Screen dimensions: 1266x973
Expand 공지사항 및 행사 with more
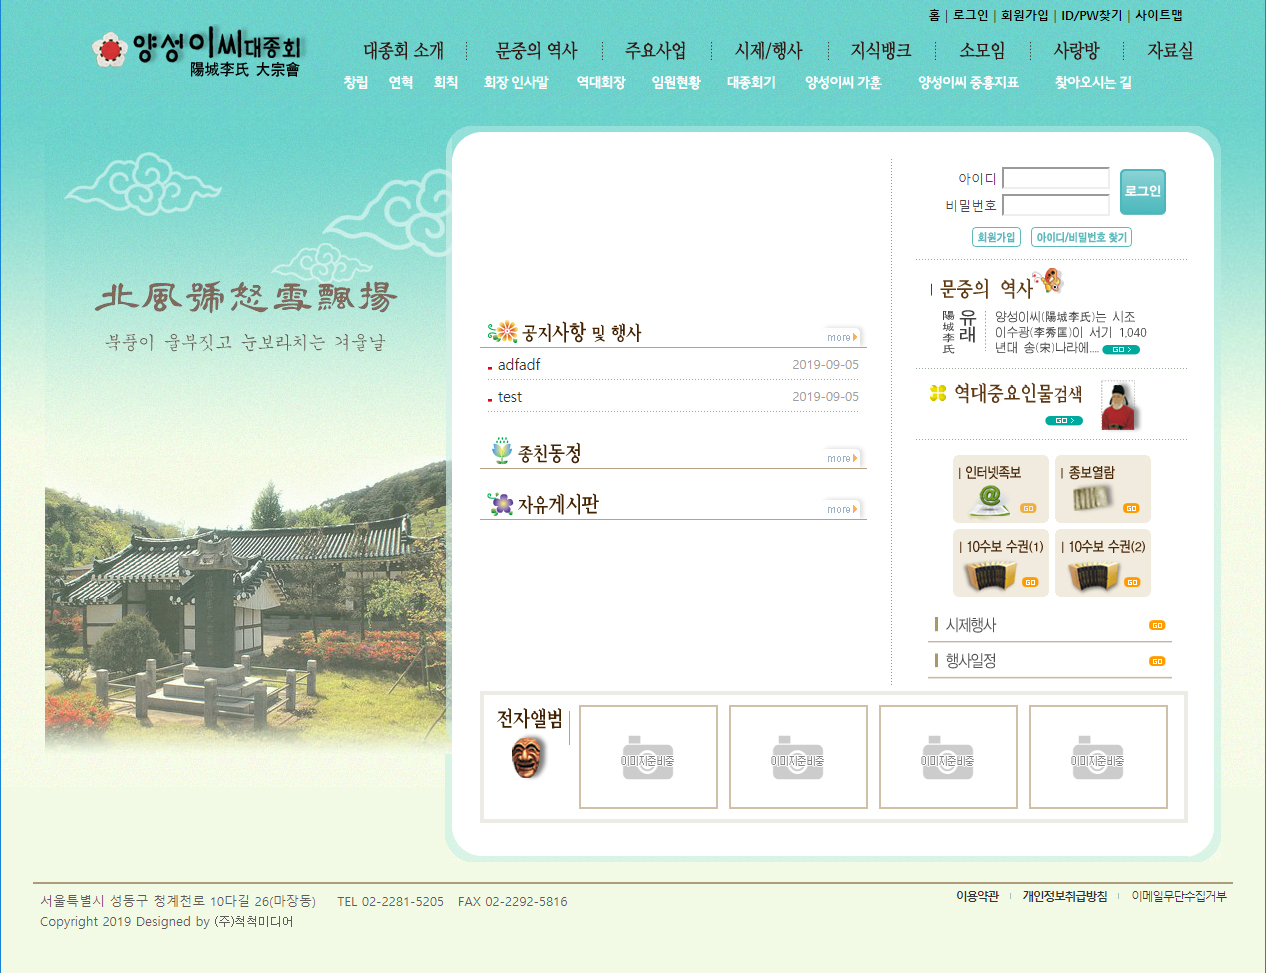[842, 337]
